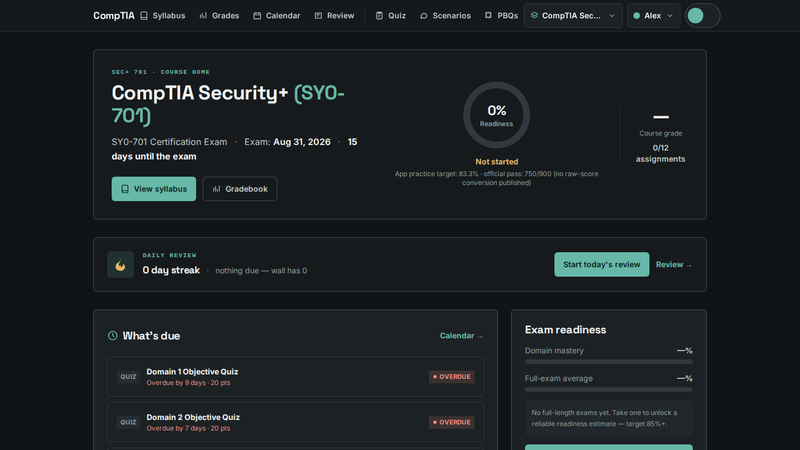Click the Not started status text
Screen dimensions: 800x450
tap(496, 162)
